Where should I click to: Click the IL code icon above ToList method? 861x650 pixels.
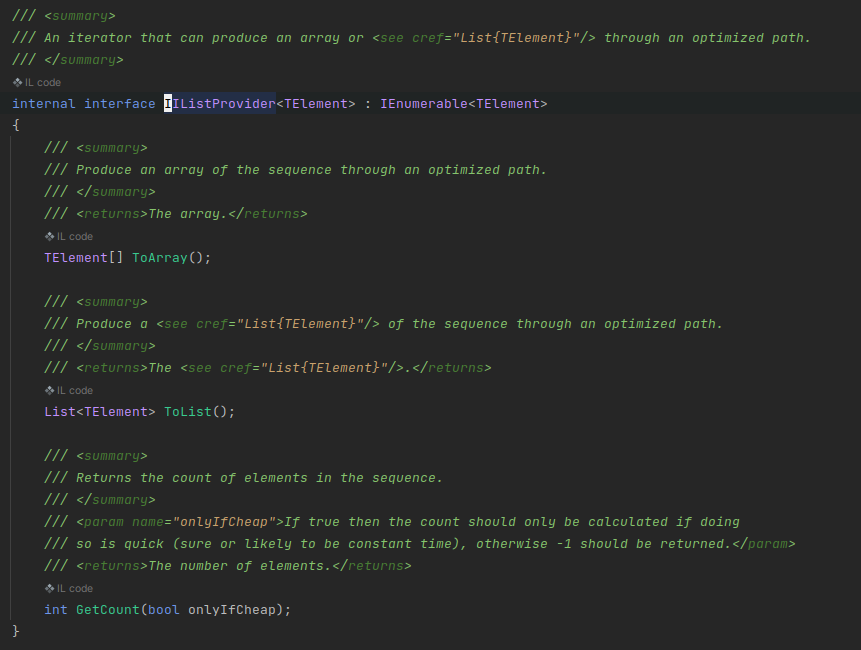[x=49, y=390]
